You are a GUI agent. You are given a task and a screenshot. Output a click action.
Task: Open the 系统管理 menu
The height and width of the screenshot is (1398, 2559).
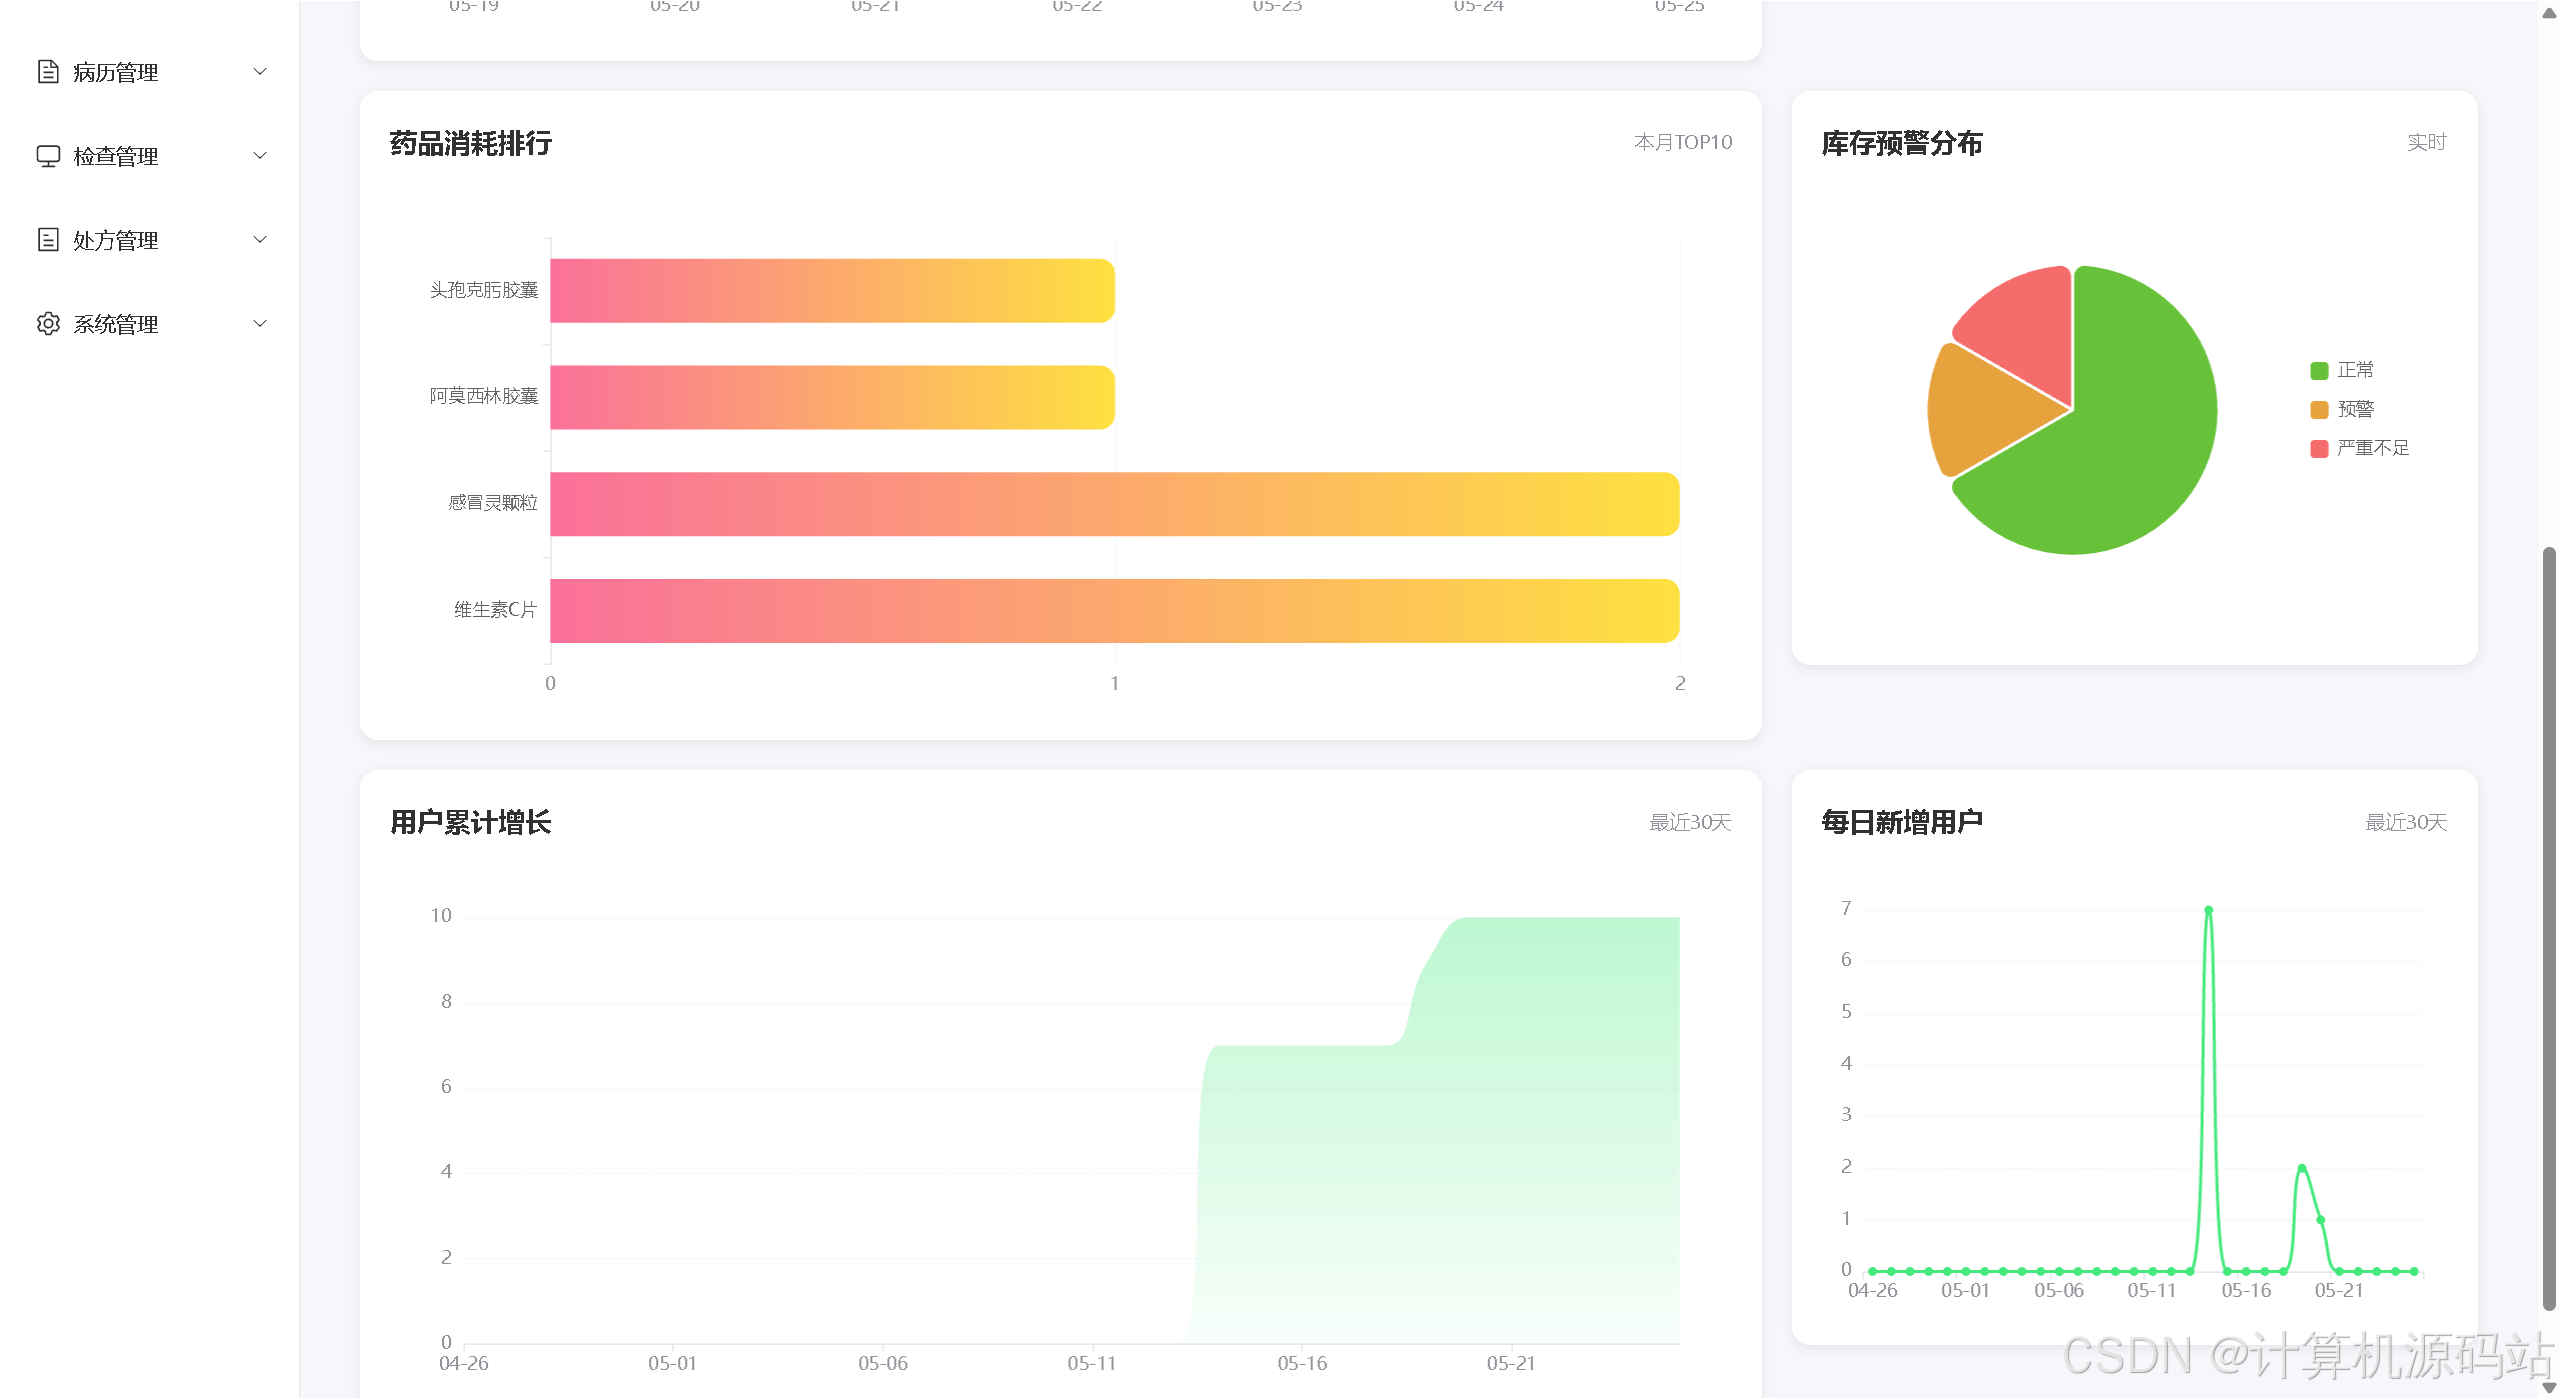coord(150,324)
